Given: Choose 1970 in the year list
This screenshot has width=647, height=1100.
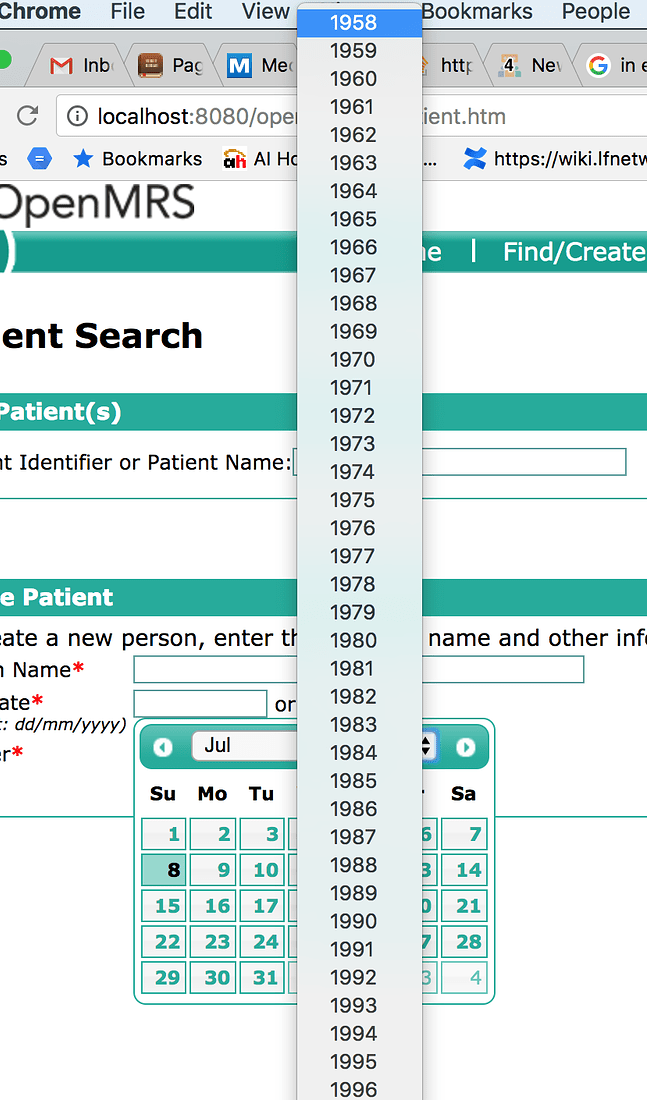Looking at the screenshot, I should click(x=354, y=360).
